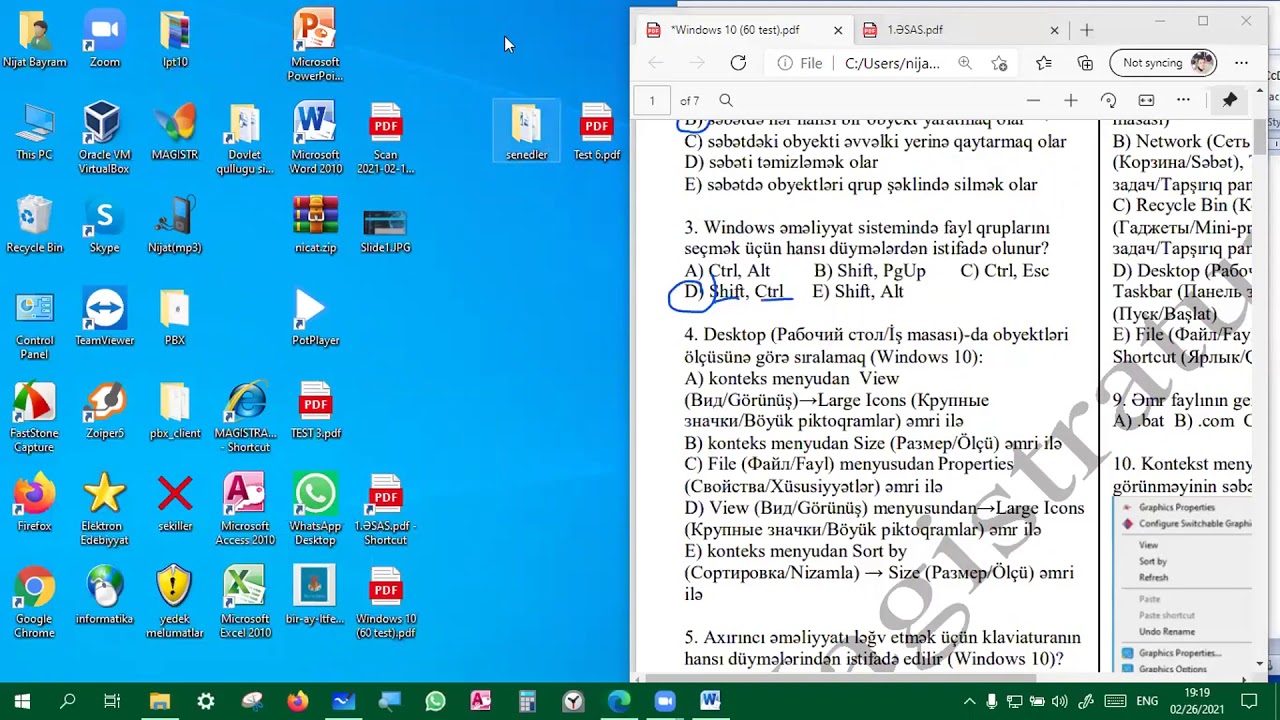Click the PDF search magnifier icon
The height and width of the screenshot is (720, 1280).
(x=726, y=100)
